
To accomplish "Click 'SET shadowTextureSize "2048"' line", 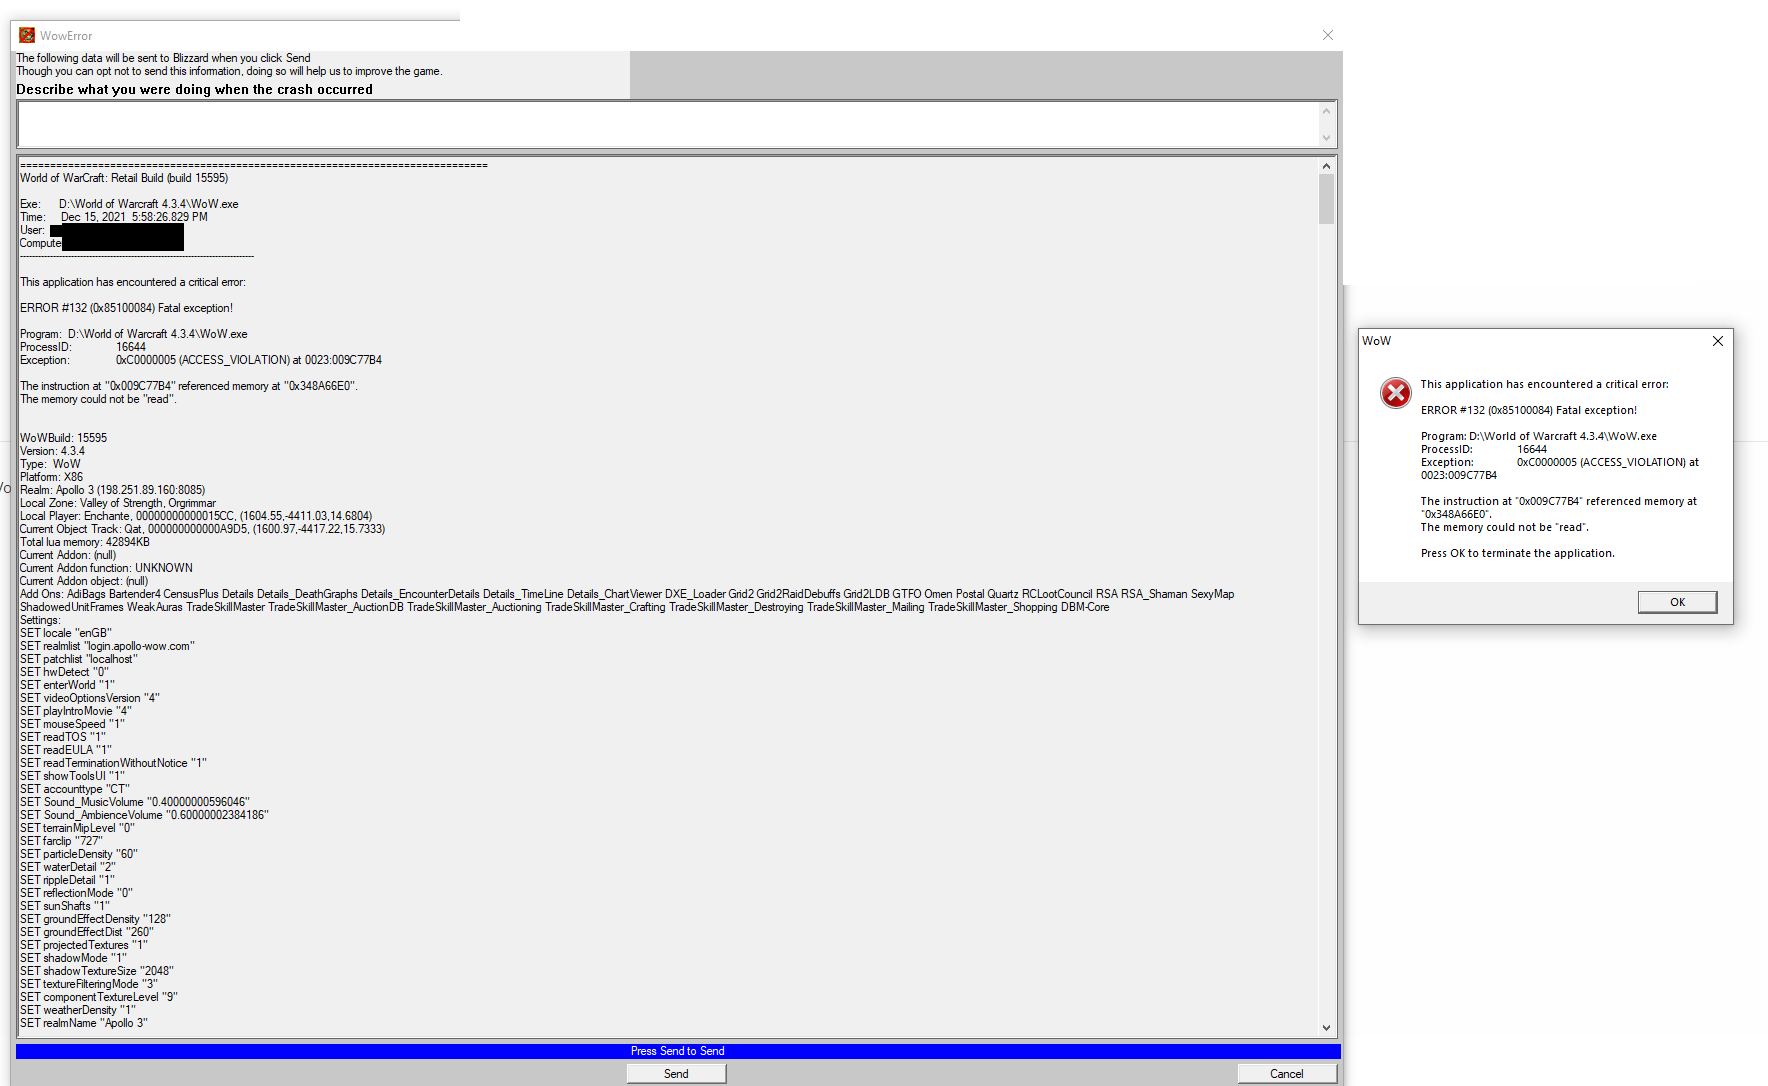I will pyautogui.click(x=97, y=971).
